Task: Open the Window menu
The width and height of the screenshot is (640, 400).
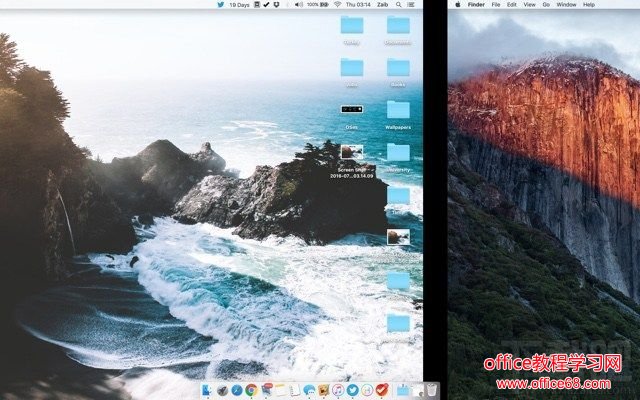Action: point(567,4)
